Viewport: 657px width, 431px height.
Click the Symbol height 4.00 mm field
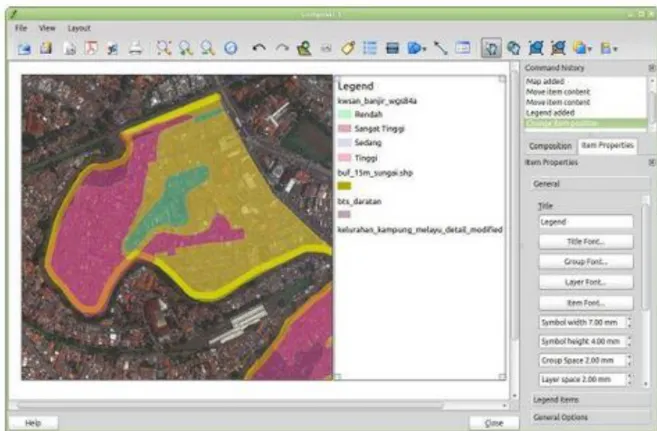tap(585, 341)
